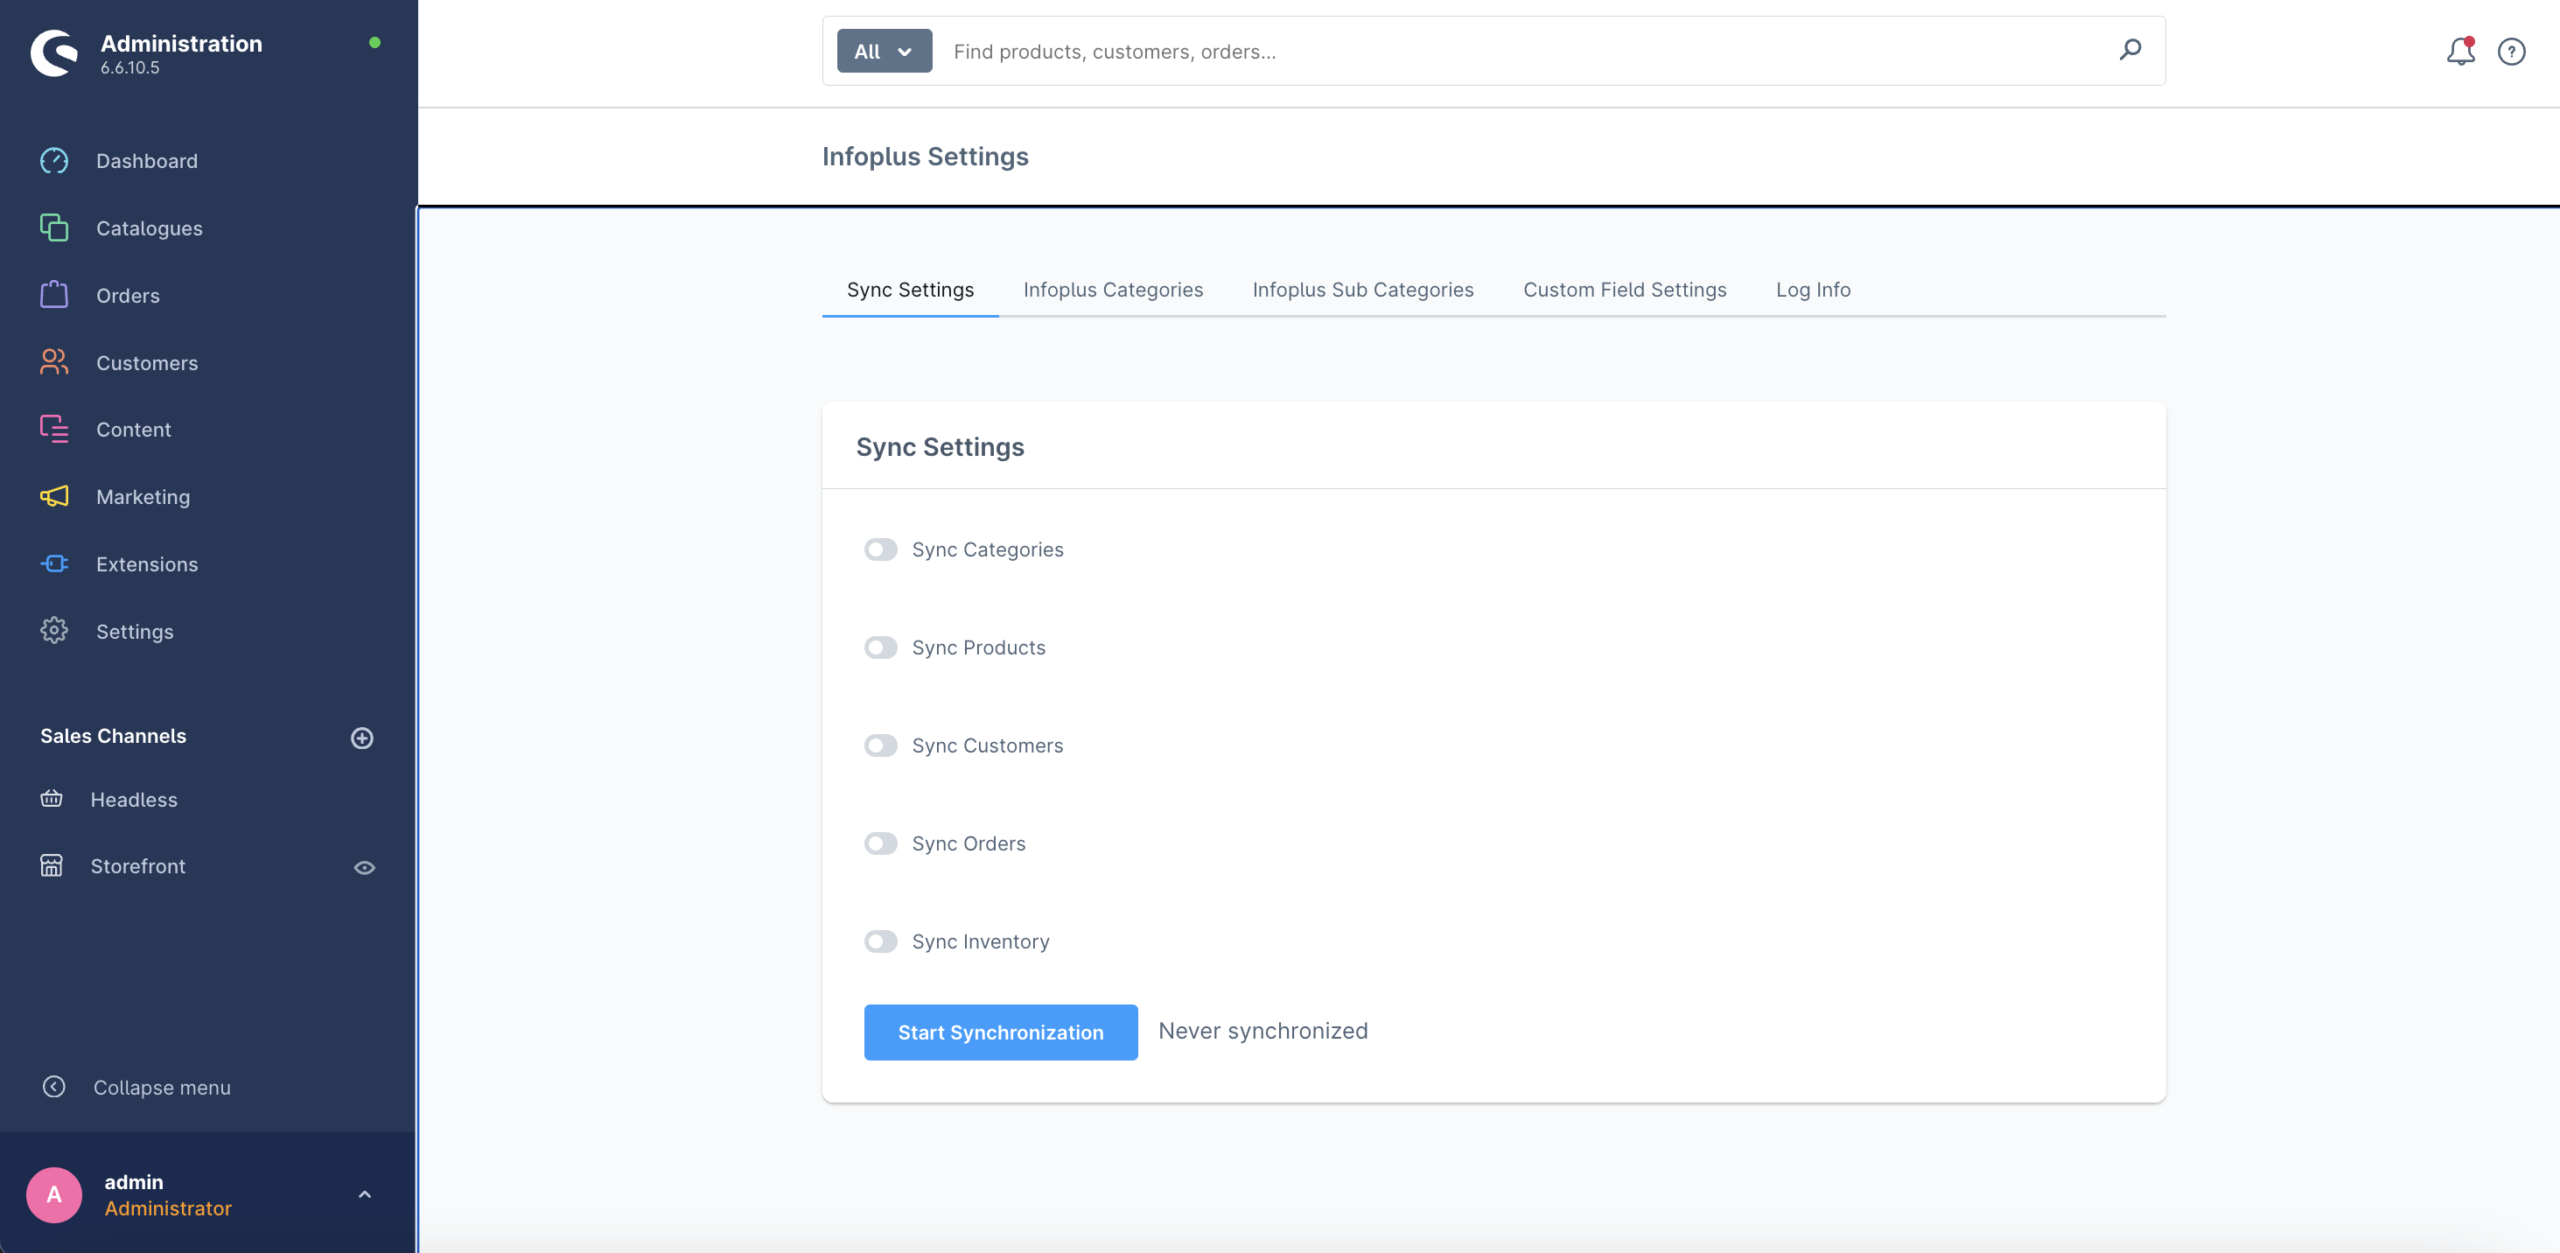This screenshot has width=2560, height=1253.
Task: Expand the admin user menu chevron
Action: [x=364, y=1195]
